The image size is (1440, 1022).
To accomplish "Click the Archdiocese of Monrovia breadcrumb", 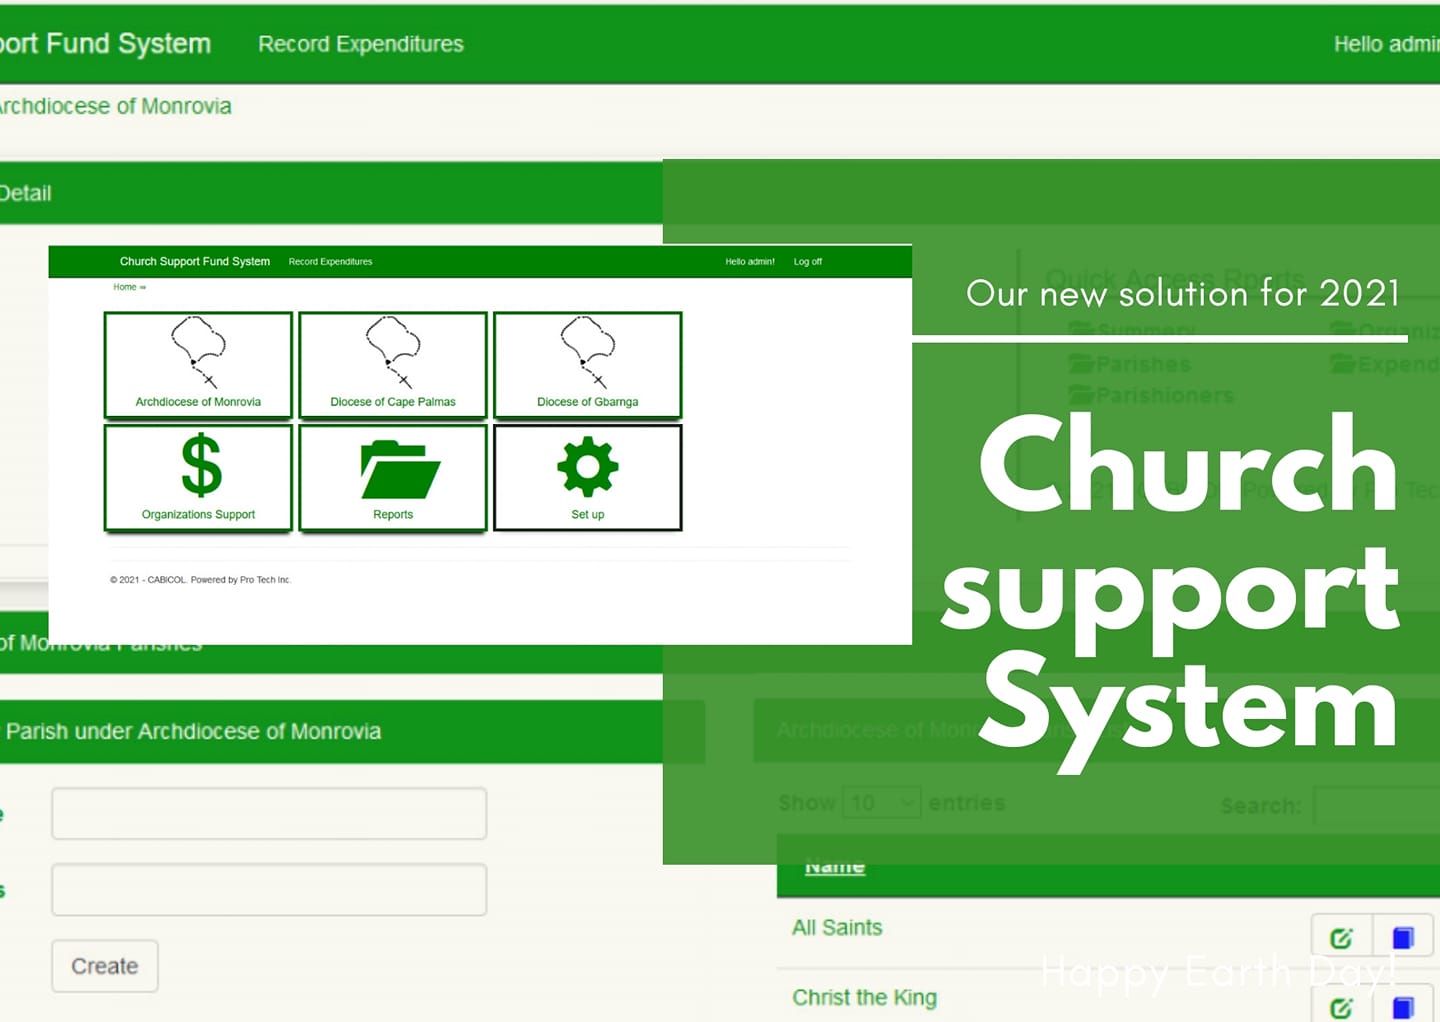I will click(x=114, y=106).
